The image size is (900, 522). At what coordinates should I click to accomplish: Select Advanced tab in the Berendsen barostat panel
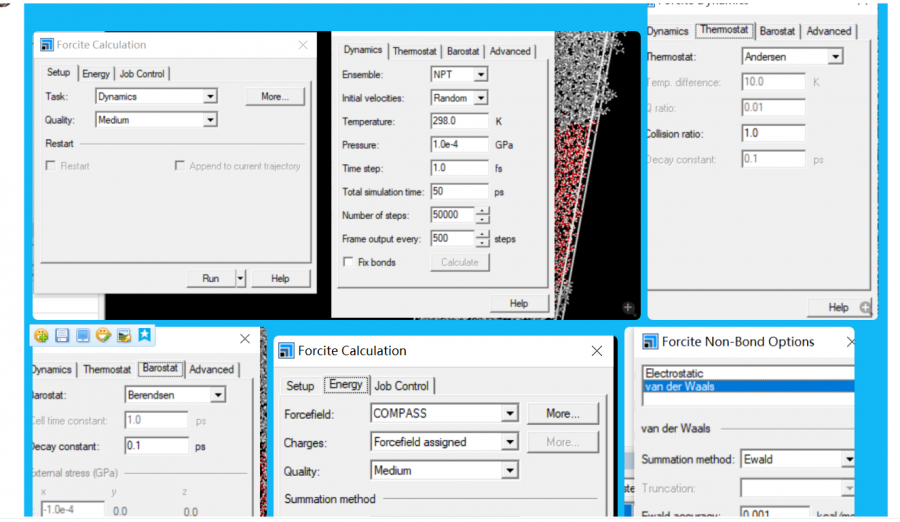tap(211, 369)
